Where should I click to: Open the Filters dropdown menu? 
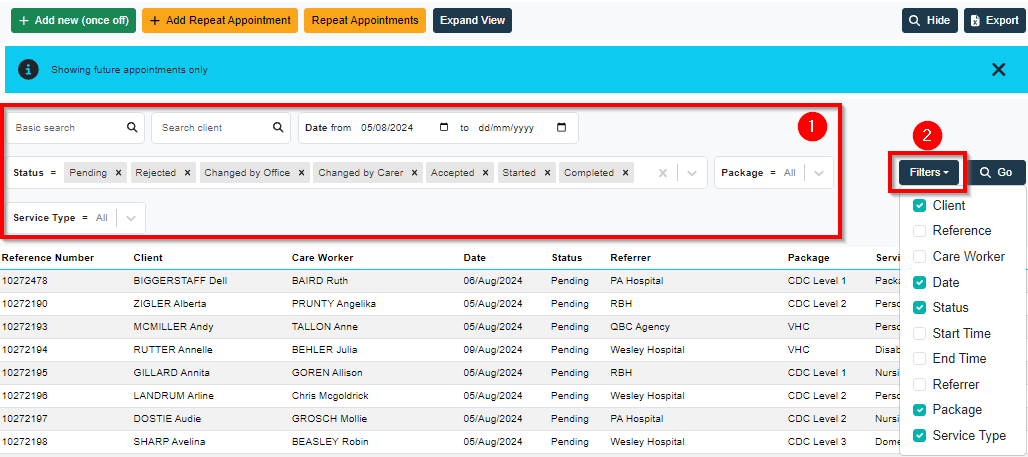(x=929, y=172)
